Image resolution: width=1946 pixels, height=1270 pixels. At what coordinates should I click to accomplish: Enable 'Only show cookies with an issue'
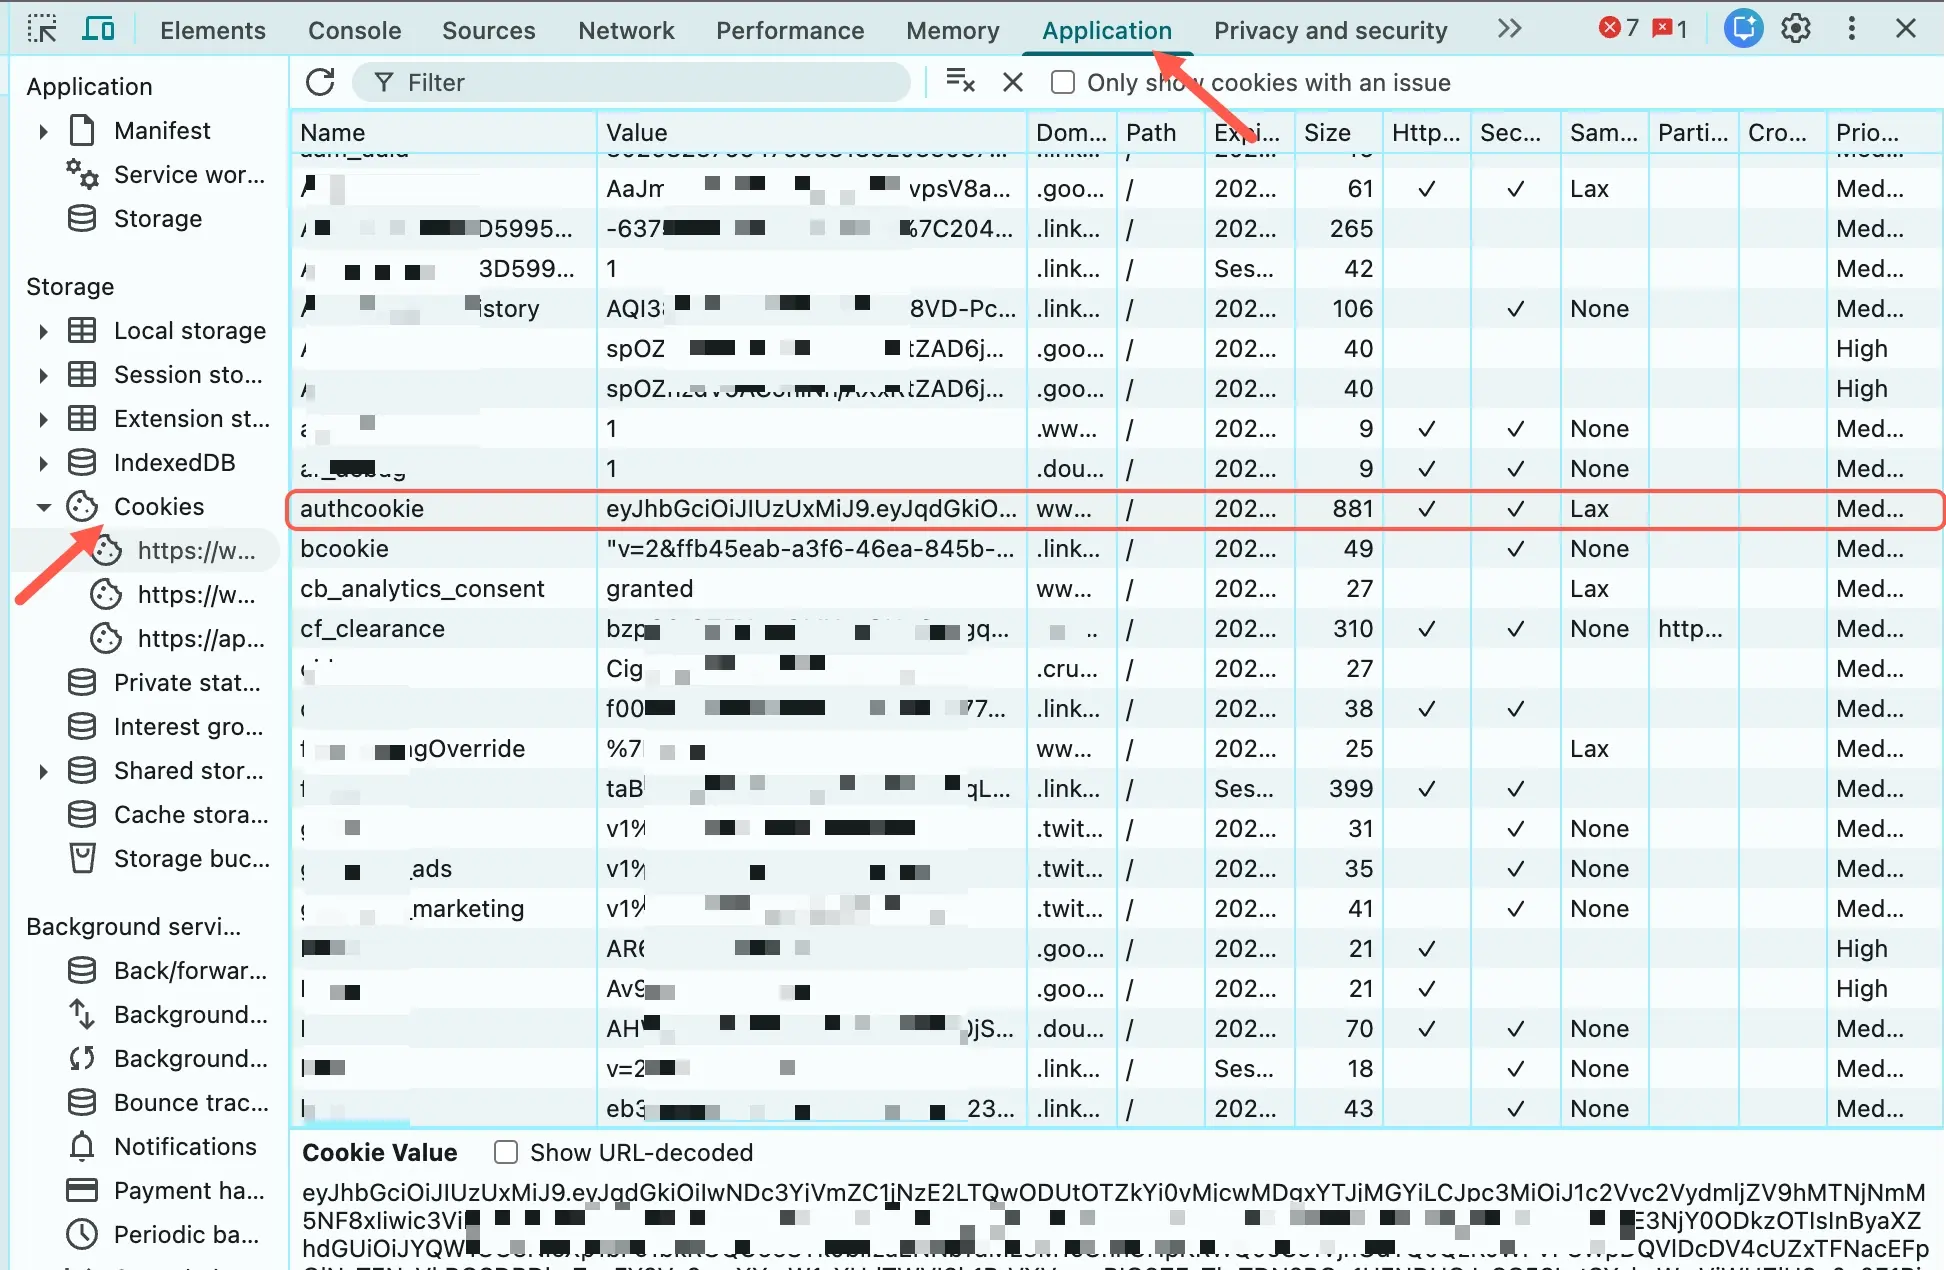pos(1063,82)
